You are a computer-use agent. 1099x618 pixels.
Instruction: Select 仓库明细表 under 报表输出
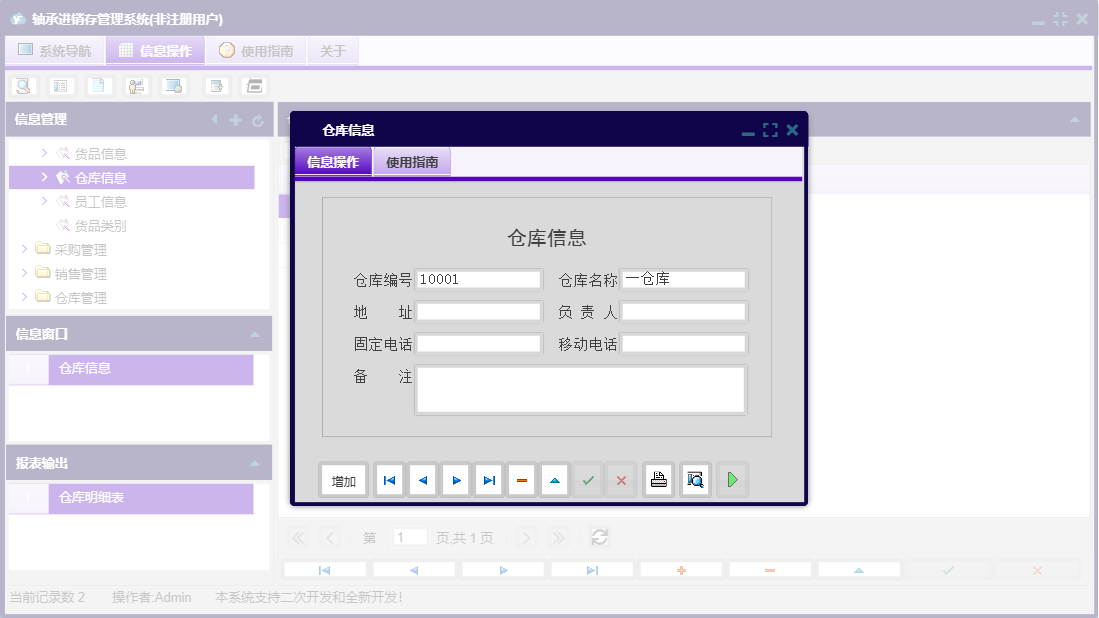tap(95, 497)
